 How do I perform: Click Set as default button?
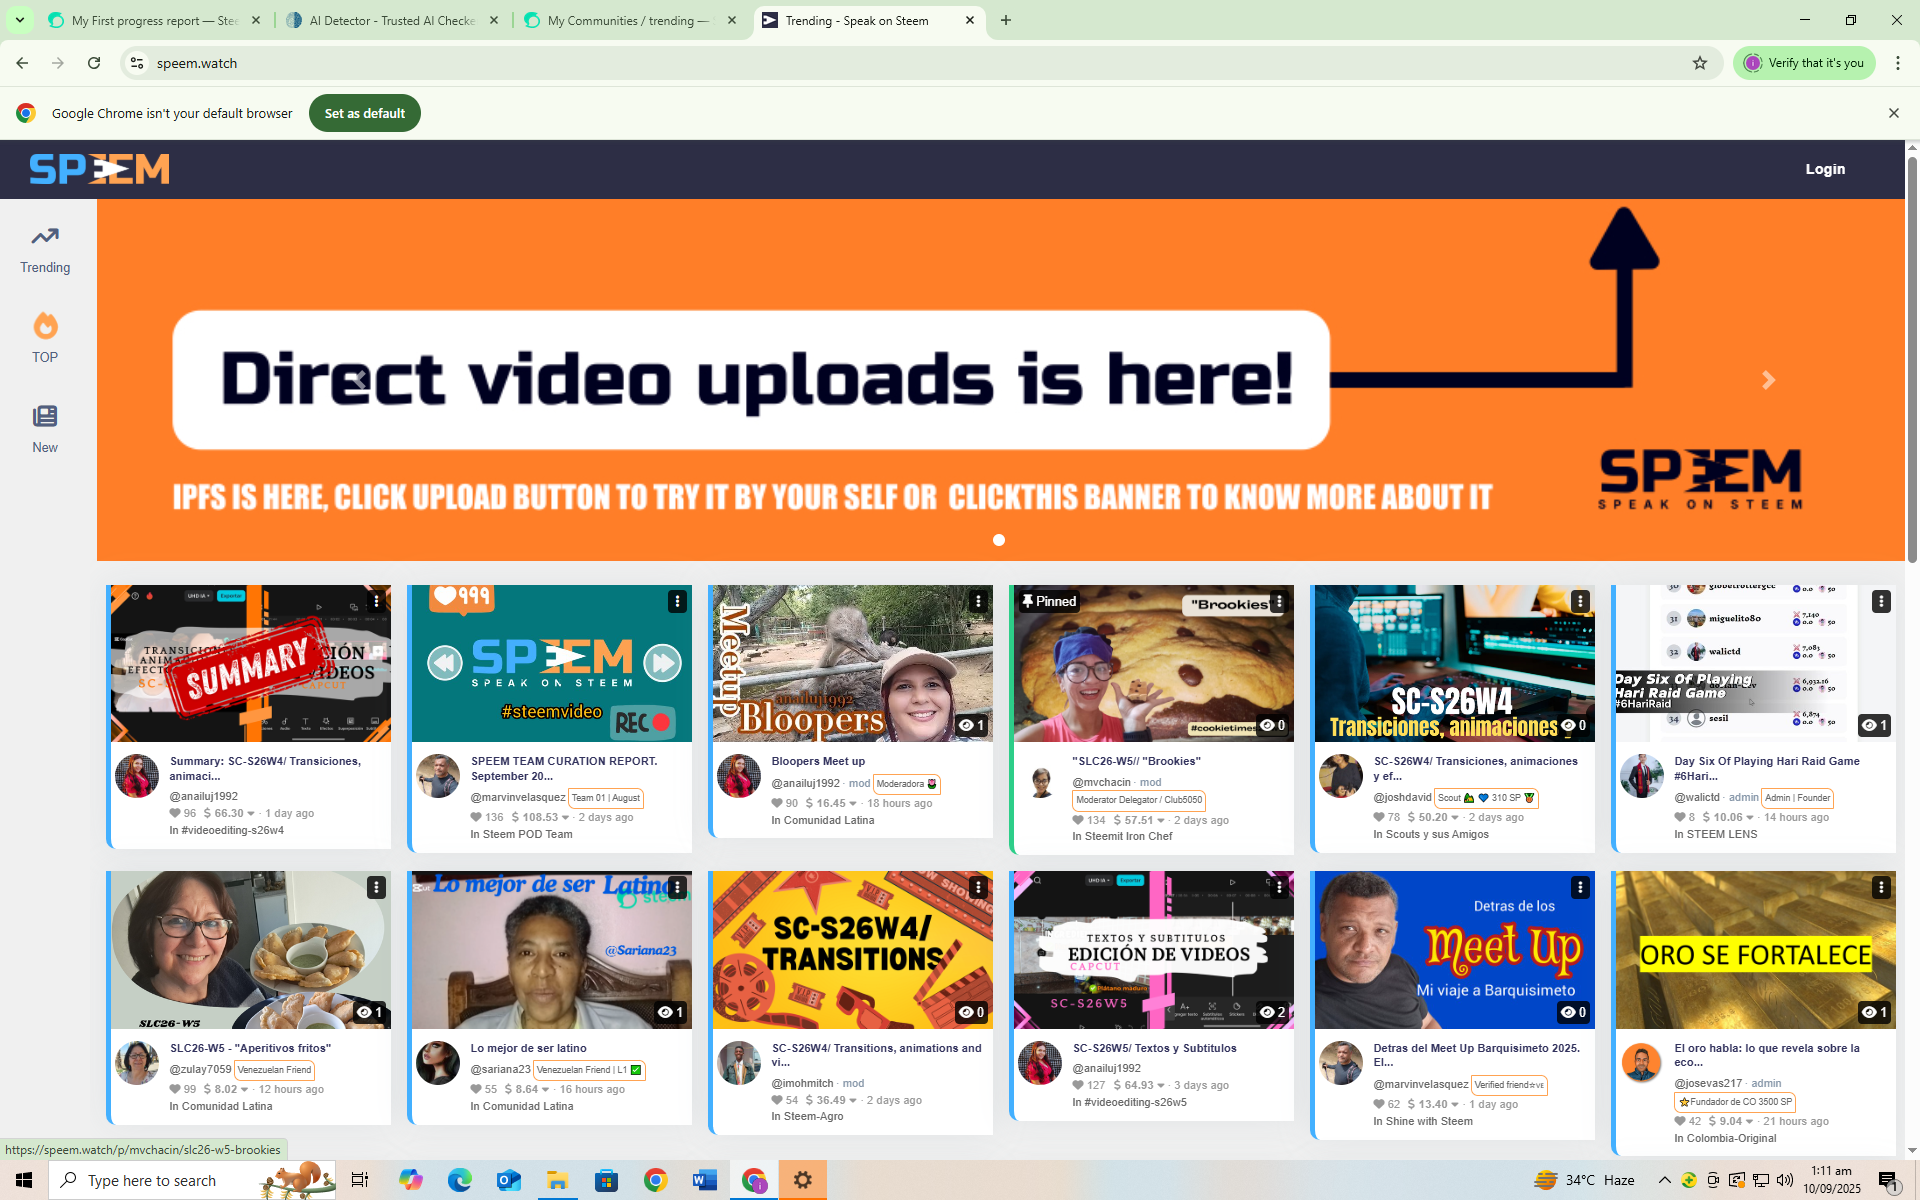[364, 113]
